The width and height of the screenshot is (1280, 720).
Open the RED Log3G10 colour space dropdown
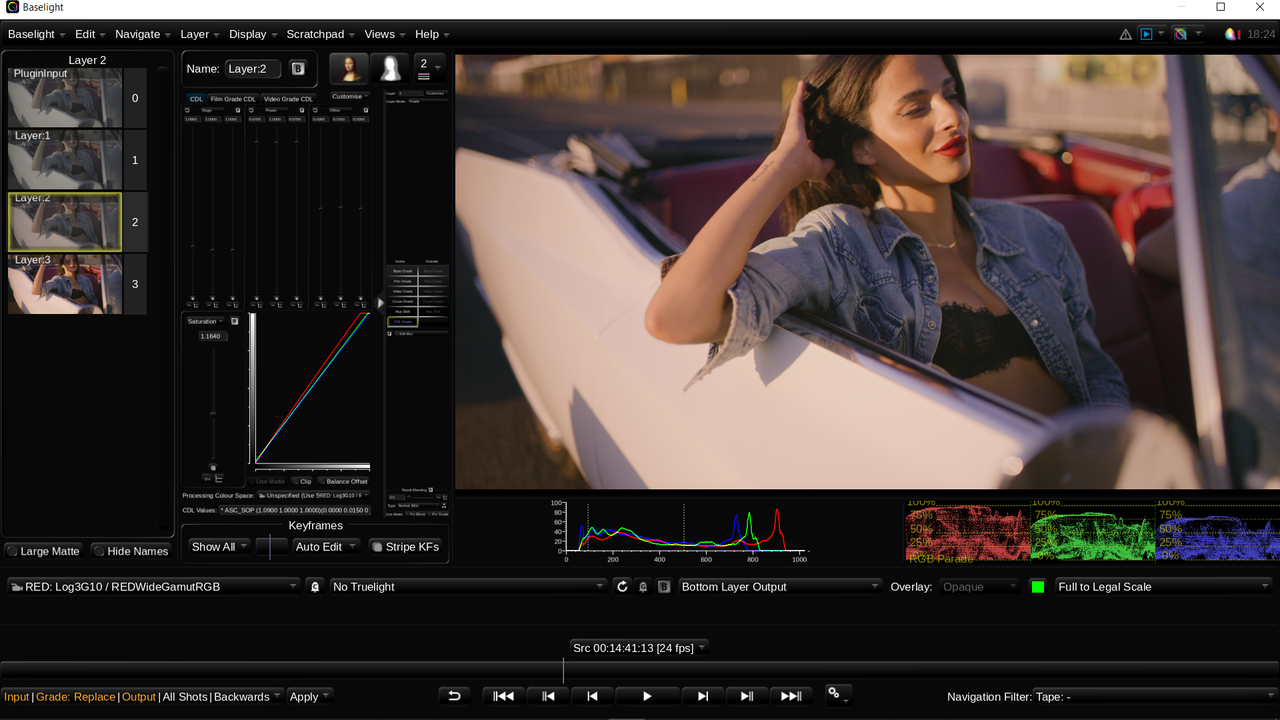click(154, 587)
